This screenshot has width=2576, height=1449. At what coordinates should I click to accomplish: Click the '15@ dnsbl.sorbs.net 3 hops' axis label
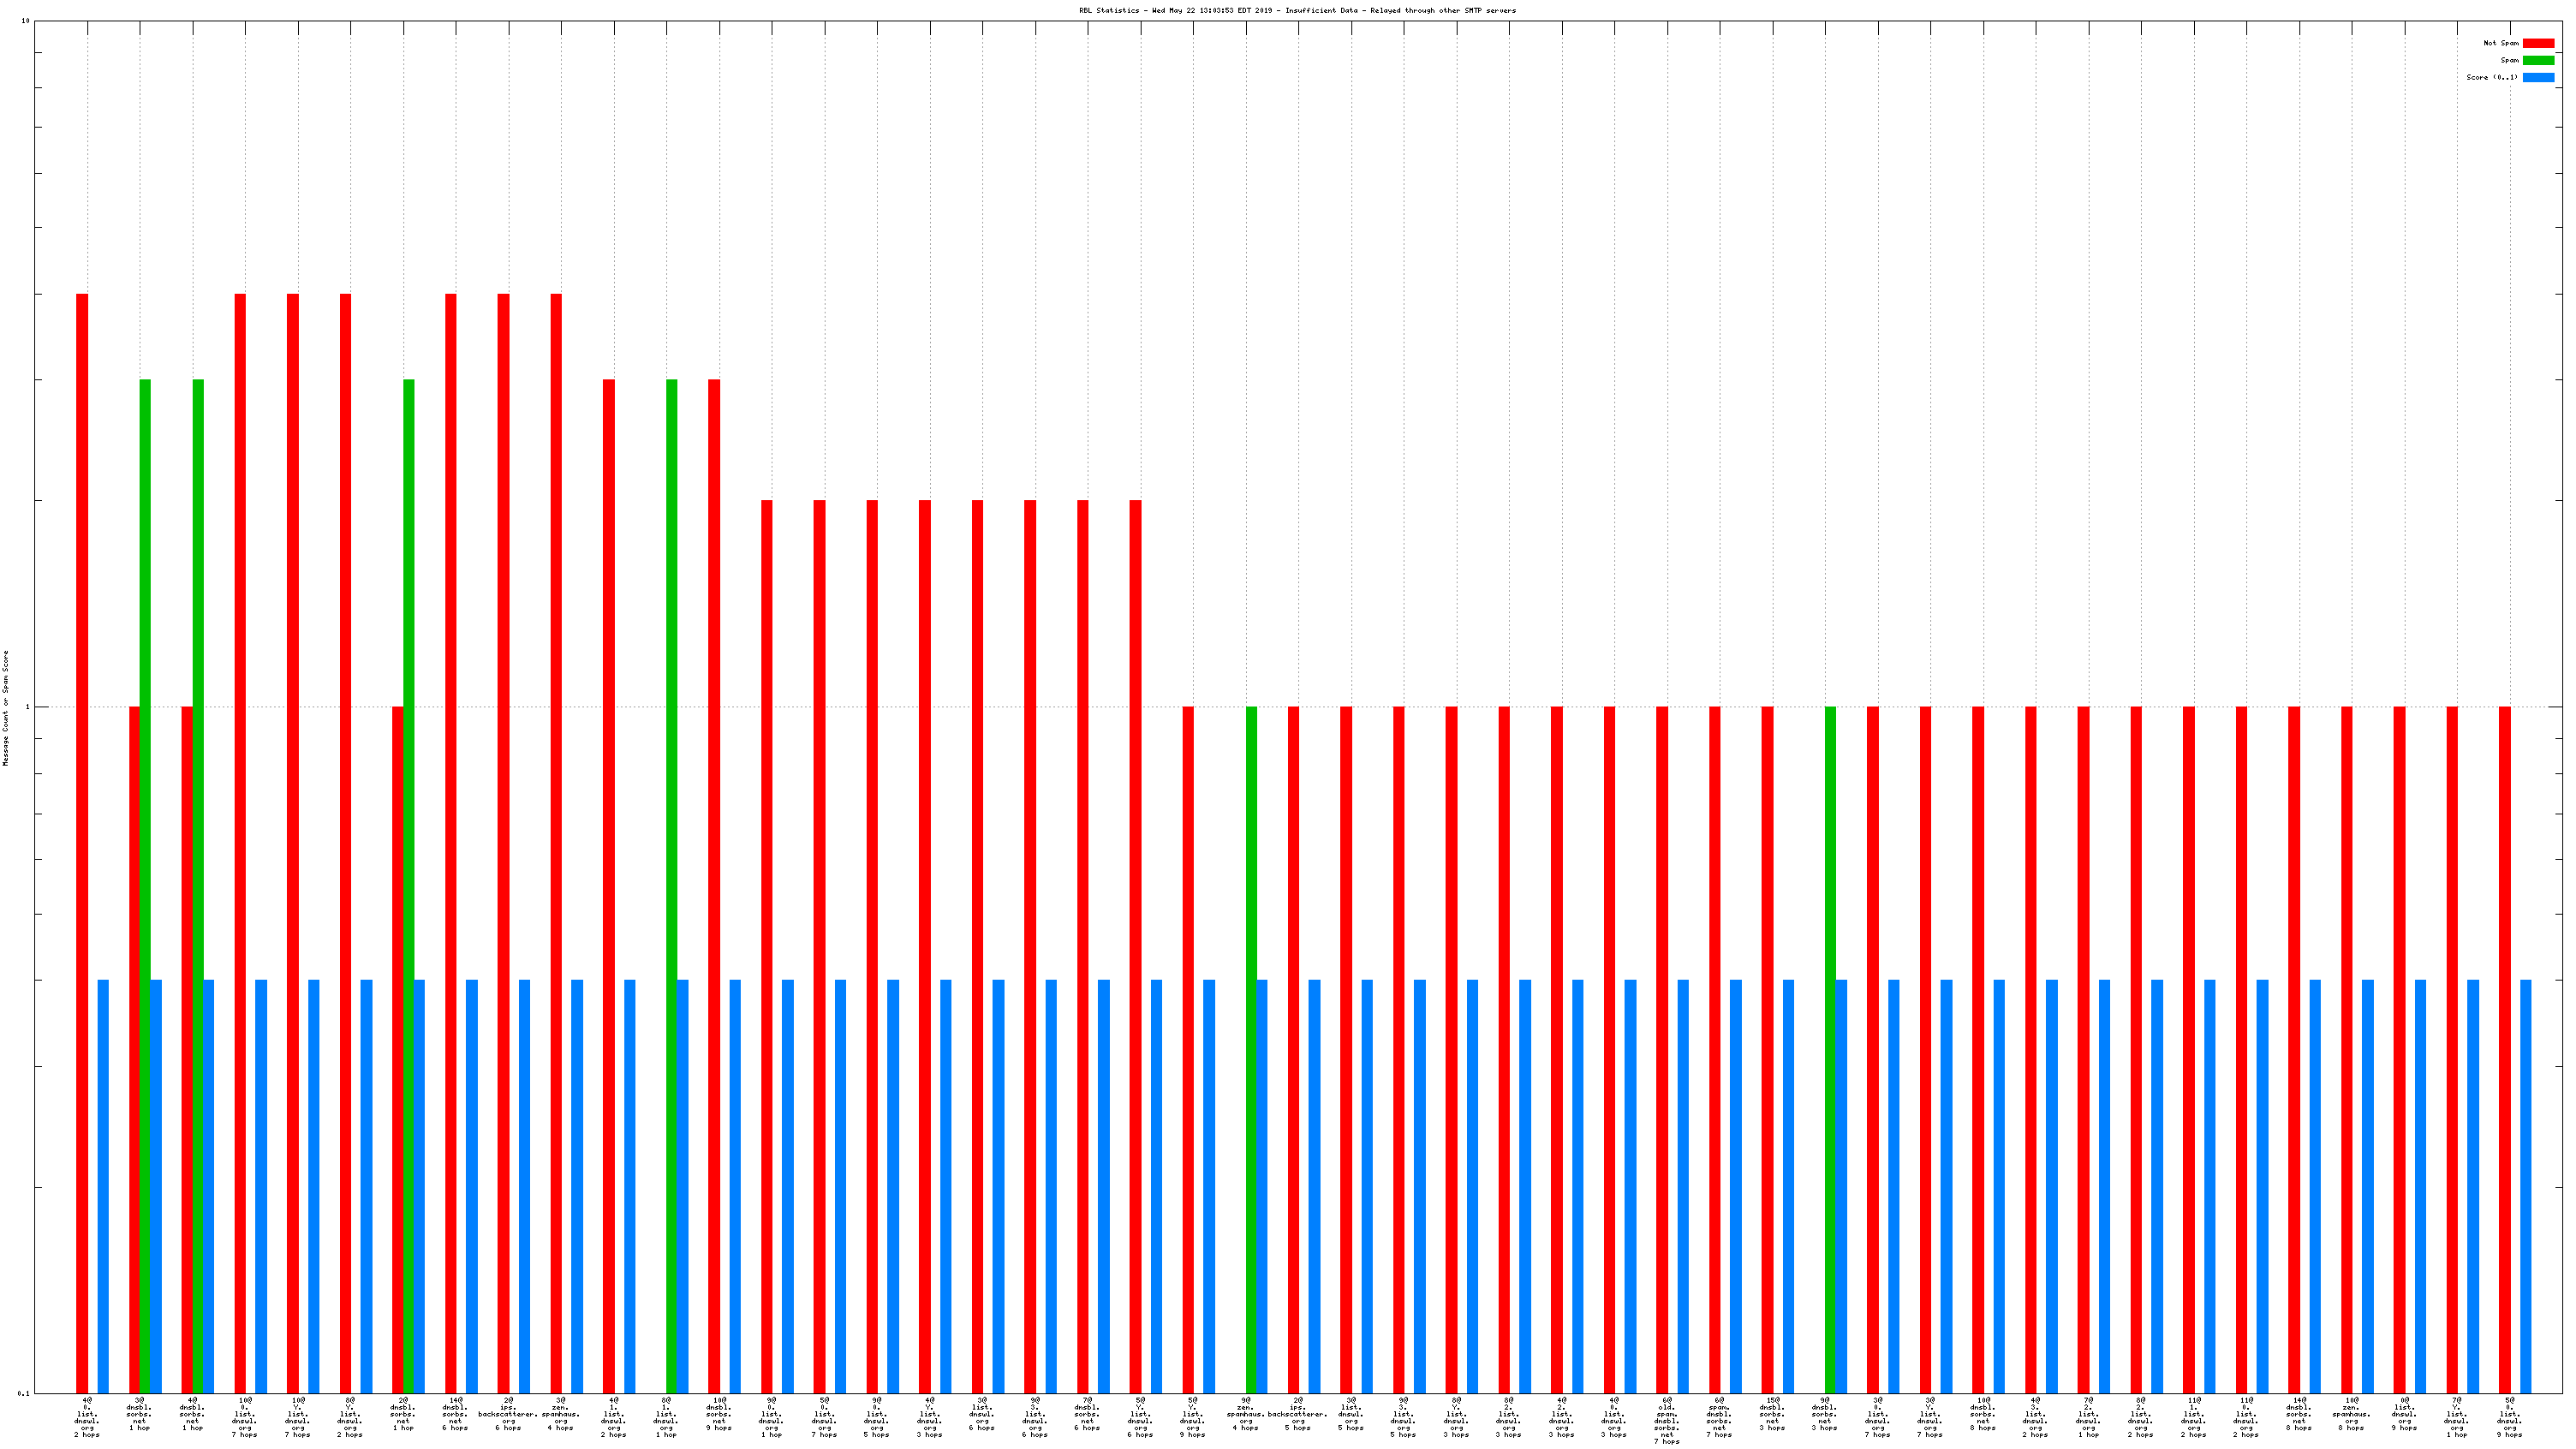1772,1414
